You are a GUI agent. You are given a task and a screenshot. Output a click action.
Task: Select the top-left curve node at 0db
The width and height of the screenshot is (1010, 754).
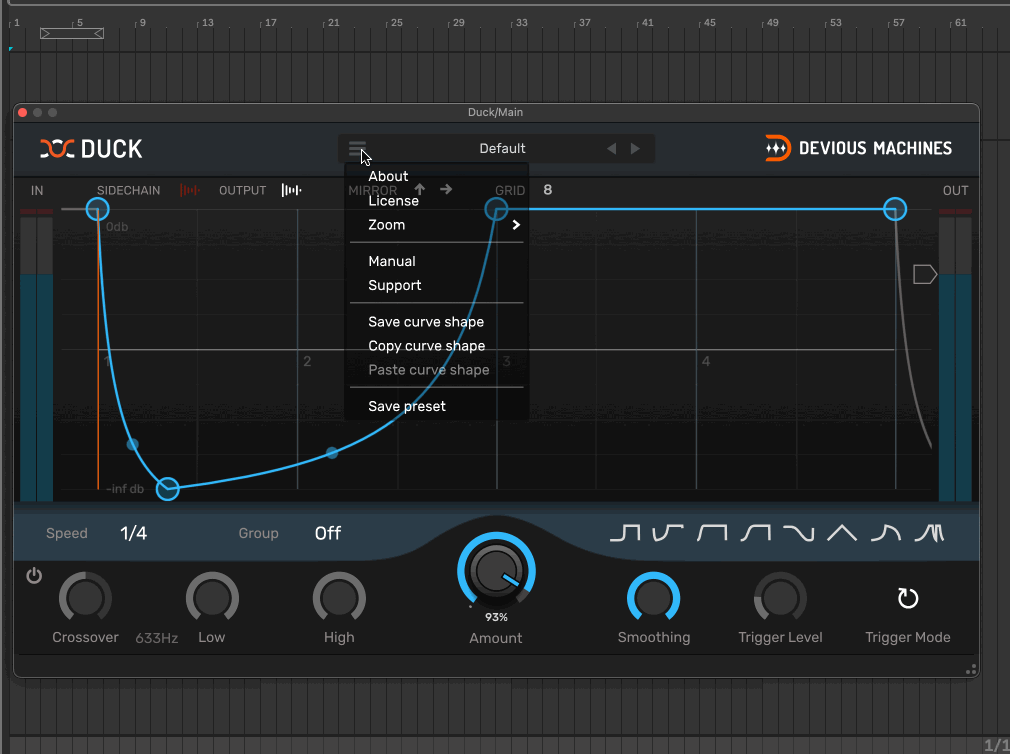(97, 209)
